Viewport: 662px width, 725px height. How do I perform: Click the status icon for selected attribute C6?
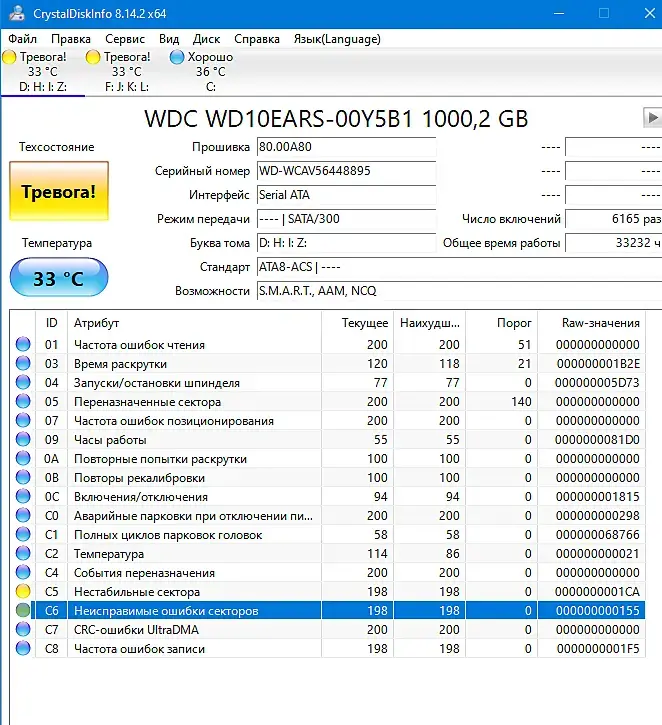(x=23, y=610)
